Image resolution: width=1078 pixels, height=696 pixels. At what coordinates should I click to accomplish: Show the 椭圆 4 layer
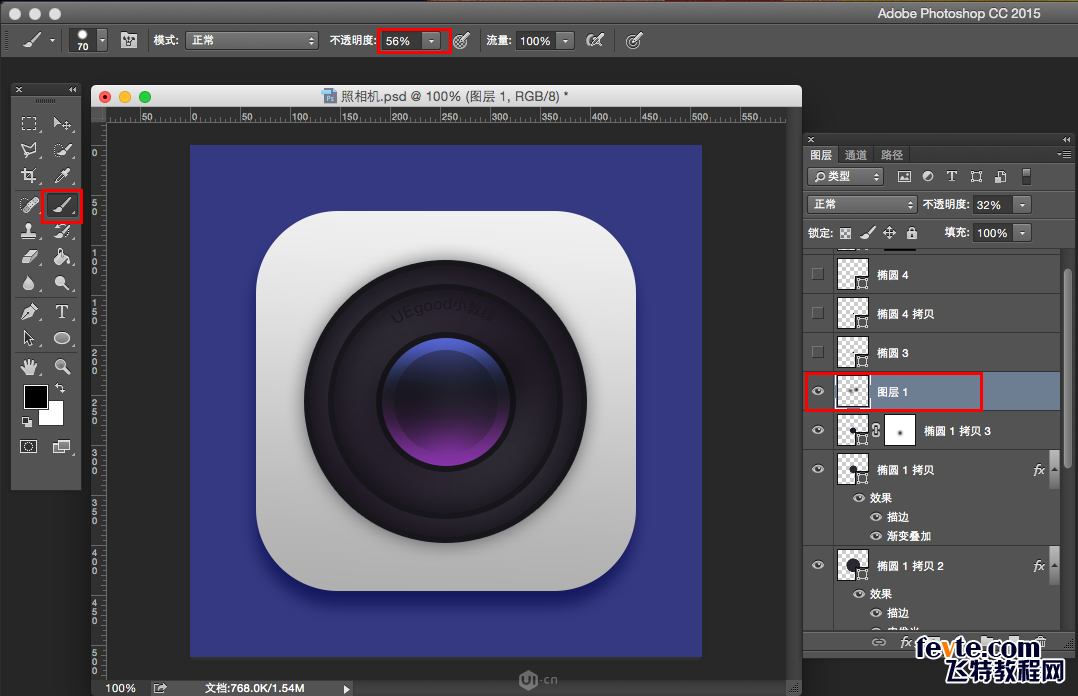click(x=817, y=274)
